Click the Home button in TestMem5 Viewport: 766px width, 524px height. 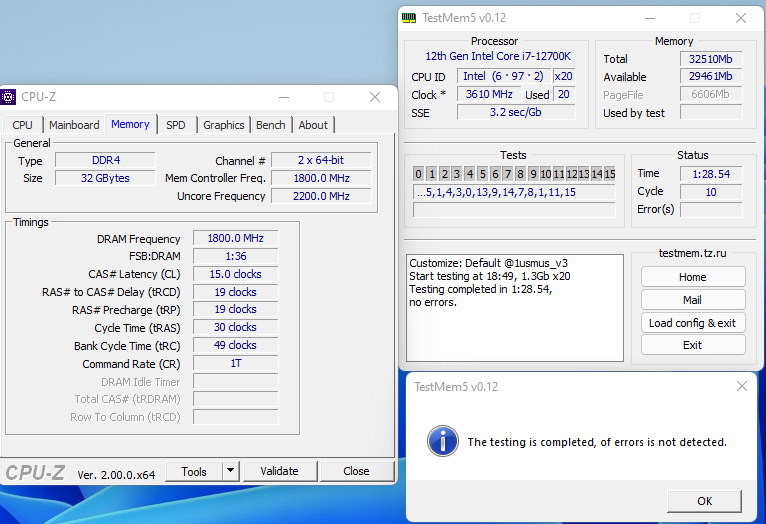point(693,277)
